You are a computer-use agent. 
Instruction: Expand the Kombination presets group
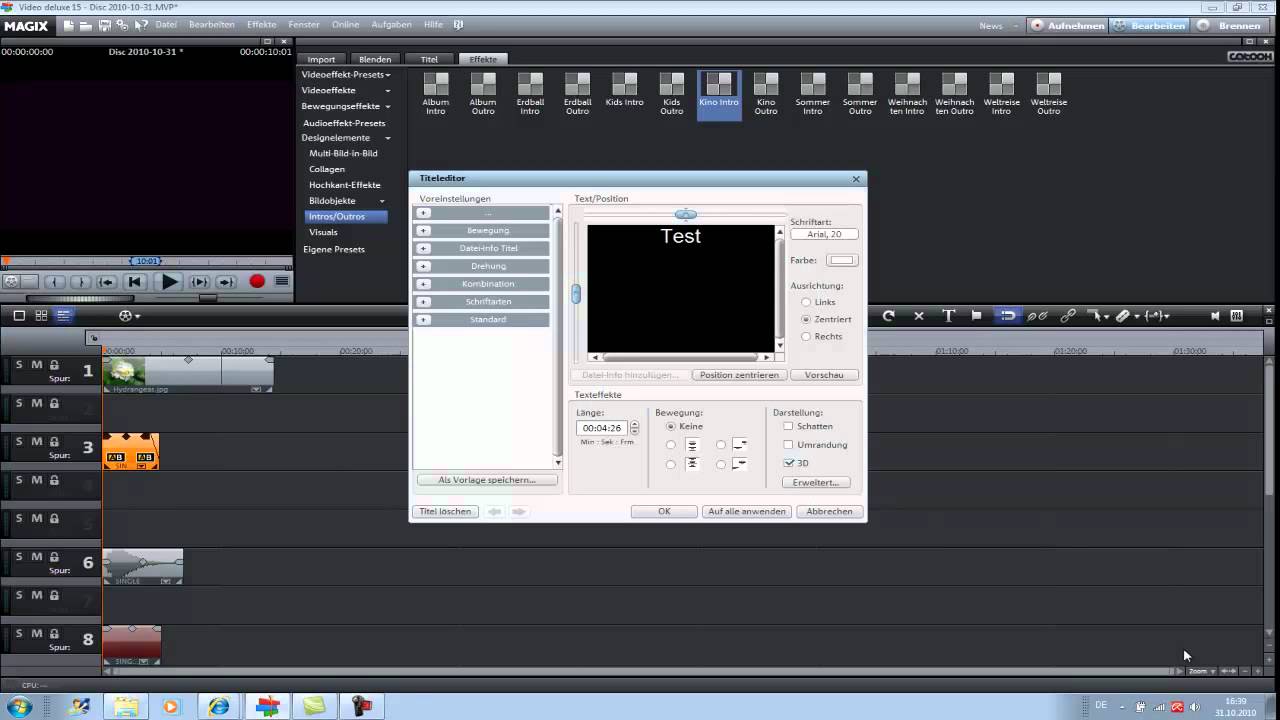[x=424, y=284]
